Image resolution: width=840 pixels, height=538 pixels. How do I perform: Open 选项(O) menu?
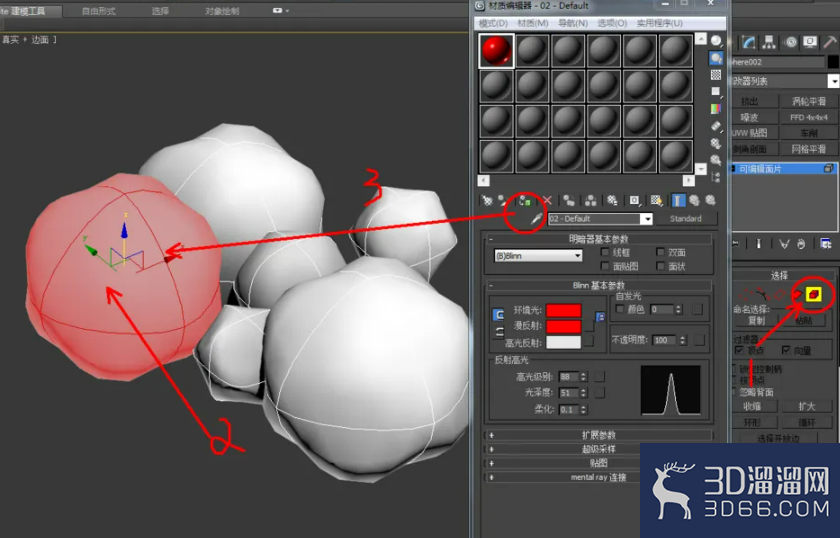612,23
